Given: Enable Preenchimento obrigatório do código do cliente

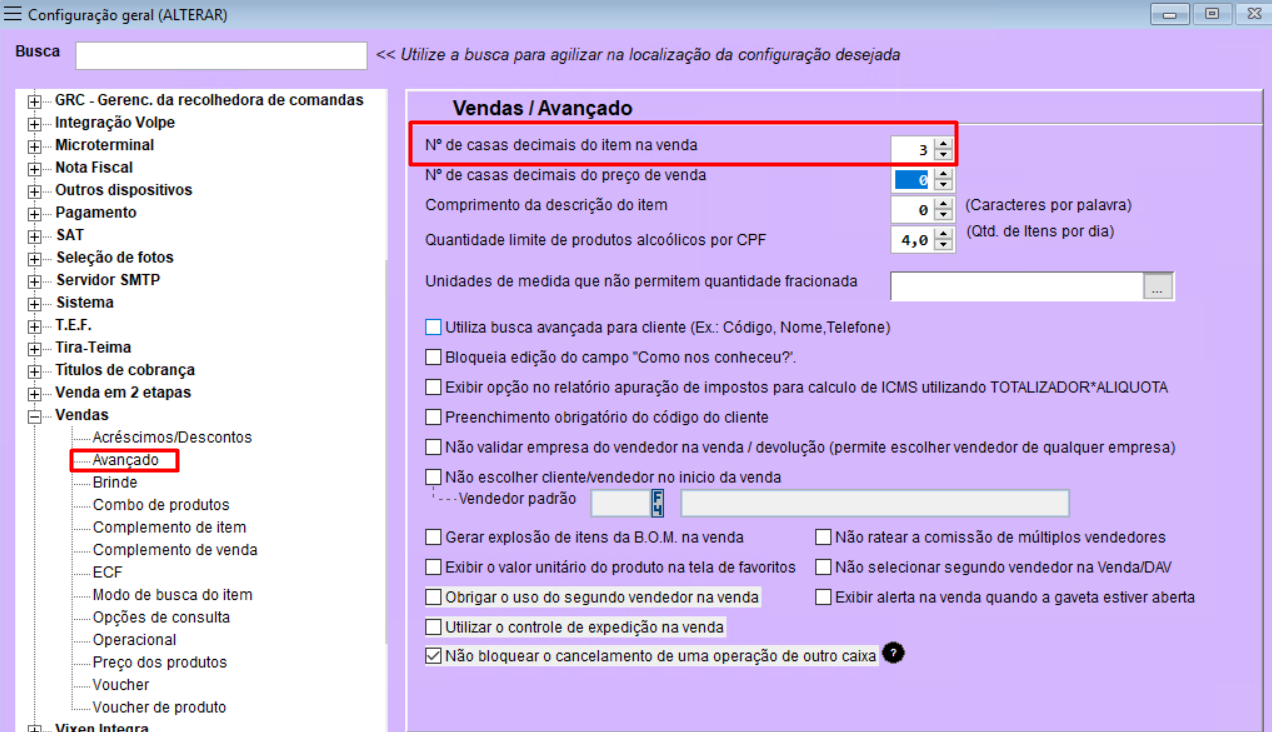Looking at the screenshot, I should [x=433, y=417].
